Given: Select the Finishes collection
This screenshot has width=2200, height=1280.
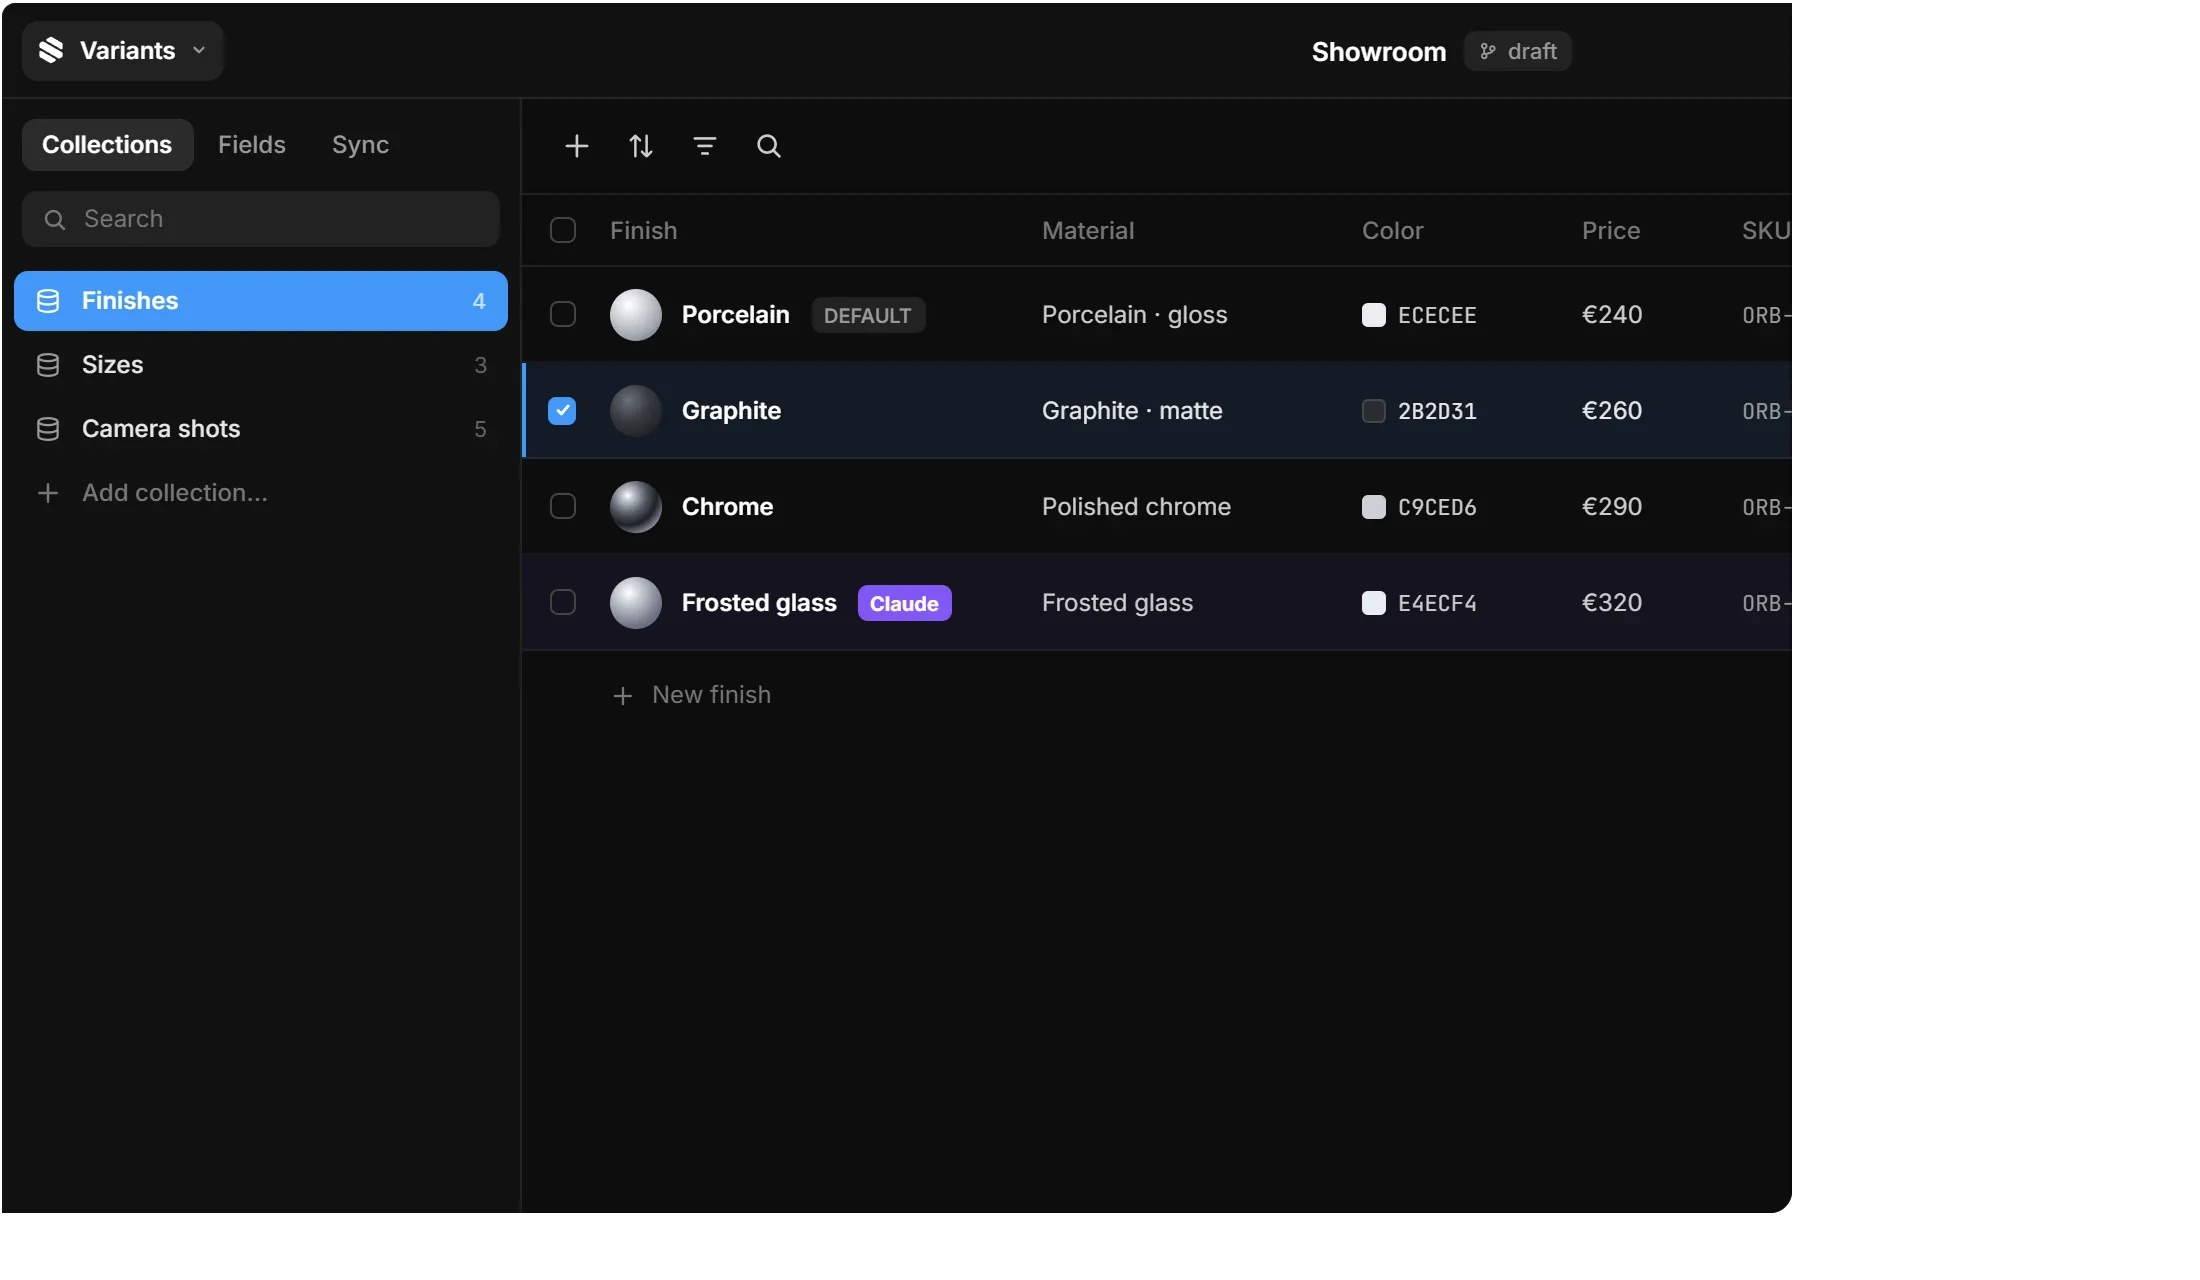Looking at the screenshot, I should (261, 301).
